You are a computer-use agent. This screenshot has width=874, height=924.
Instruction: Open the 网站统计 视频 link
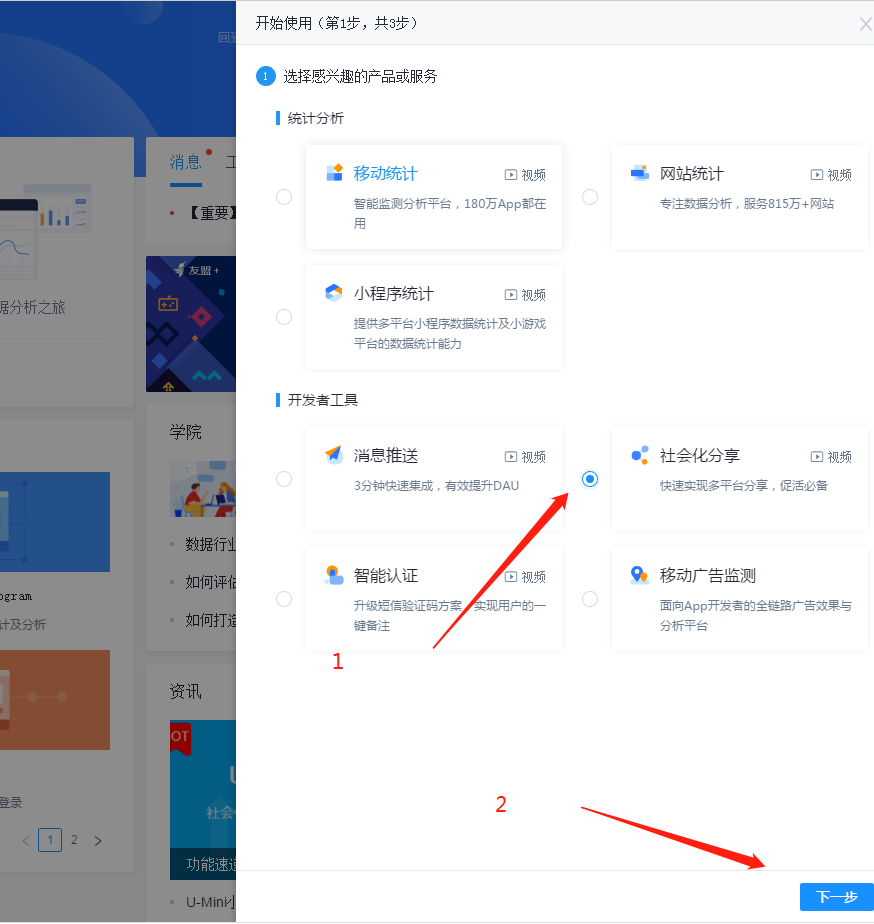coord(831,174)
